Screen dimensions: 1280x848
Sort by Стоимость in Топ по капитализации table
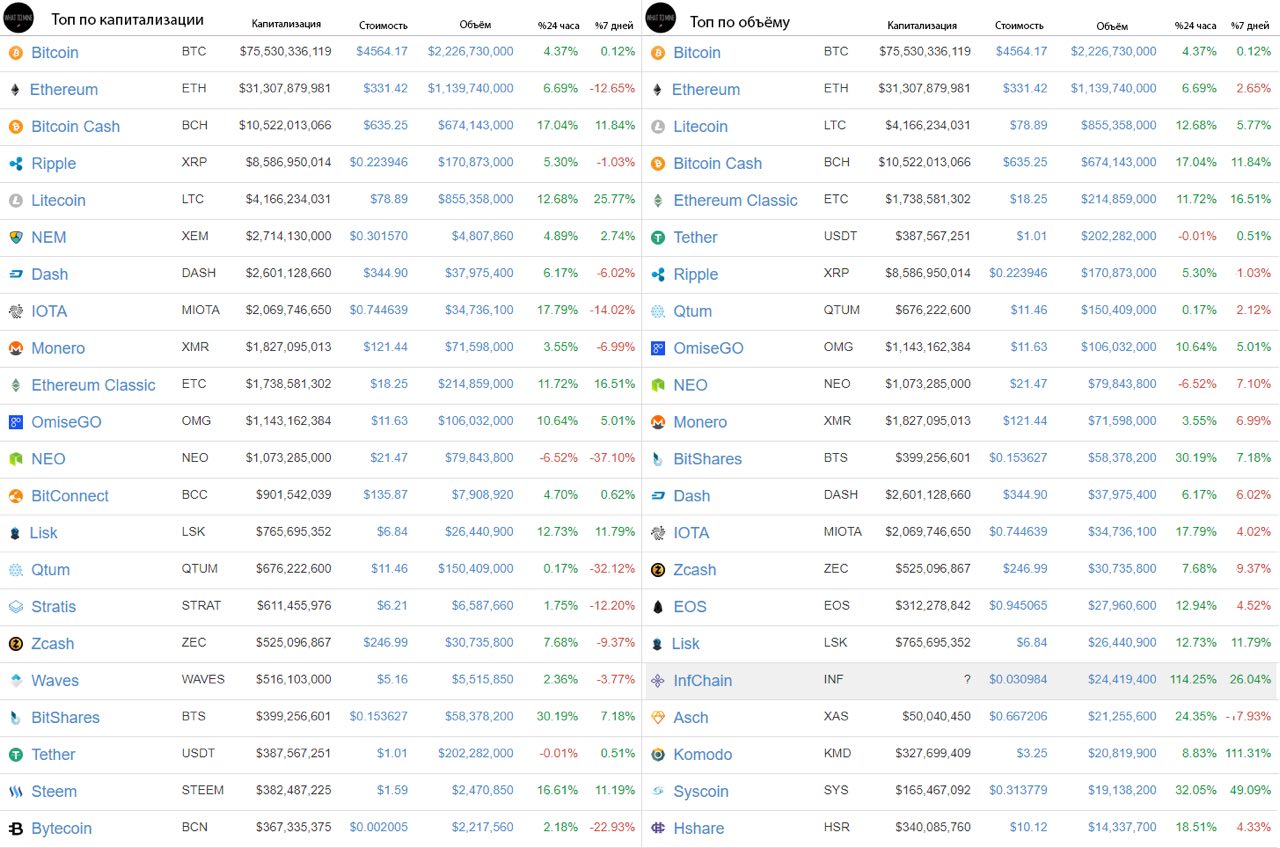point(383,24)
